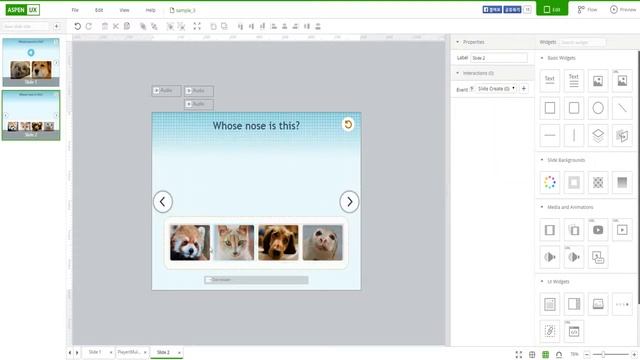Viewport: 640px width, 360px height.
Task: Select the 'Whose nose is this?' title
Action: 256,126
